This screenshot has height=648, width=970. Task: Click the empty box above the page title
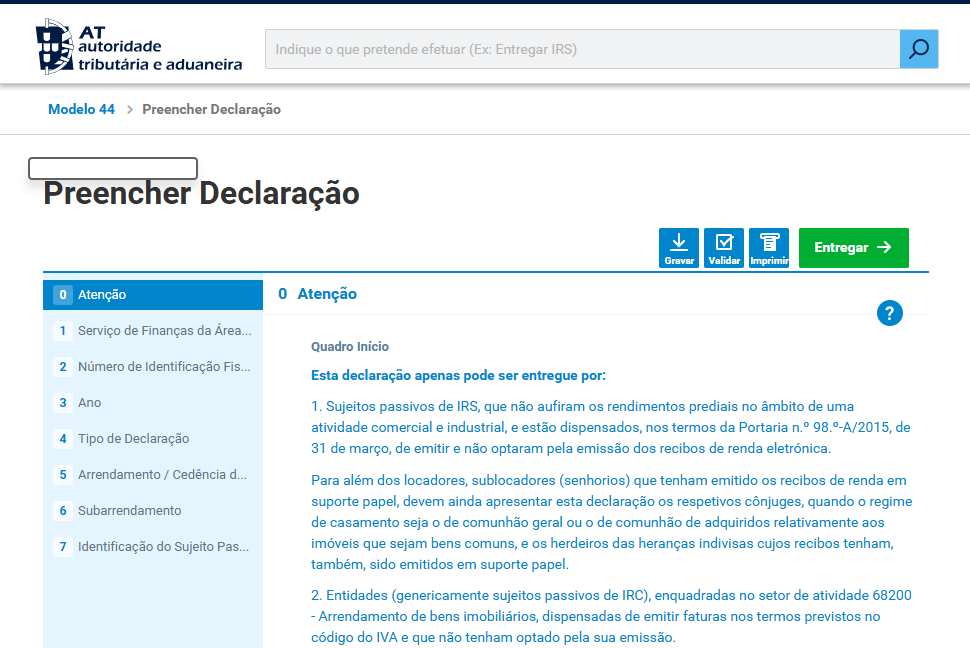[112, 168]
